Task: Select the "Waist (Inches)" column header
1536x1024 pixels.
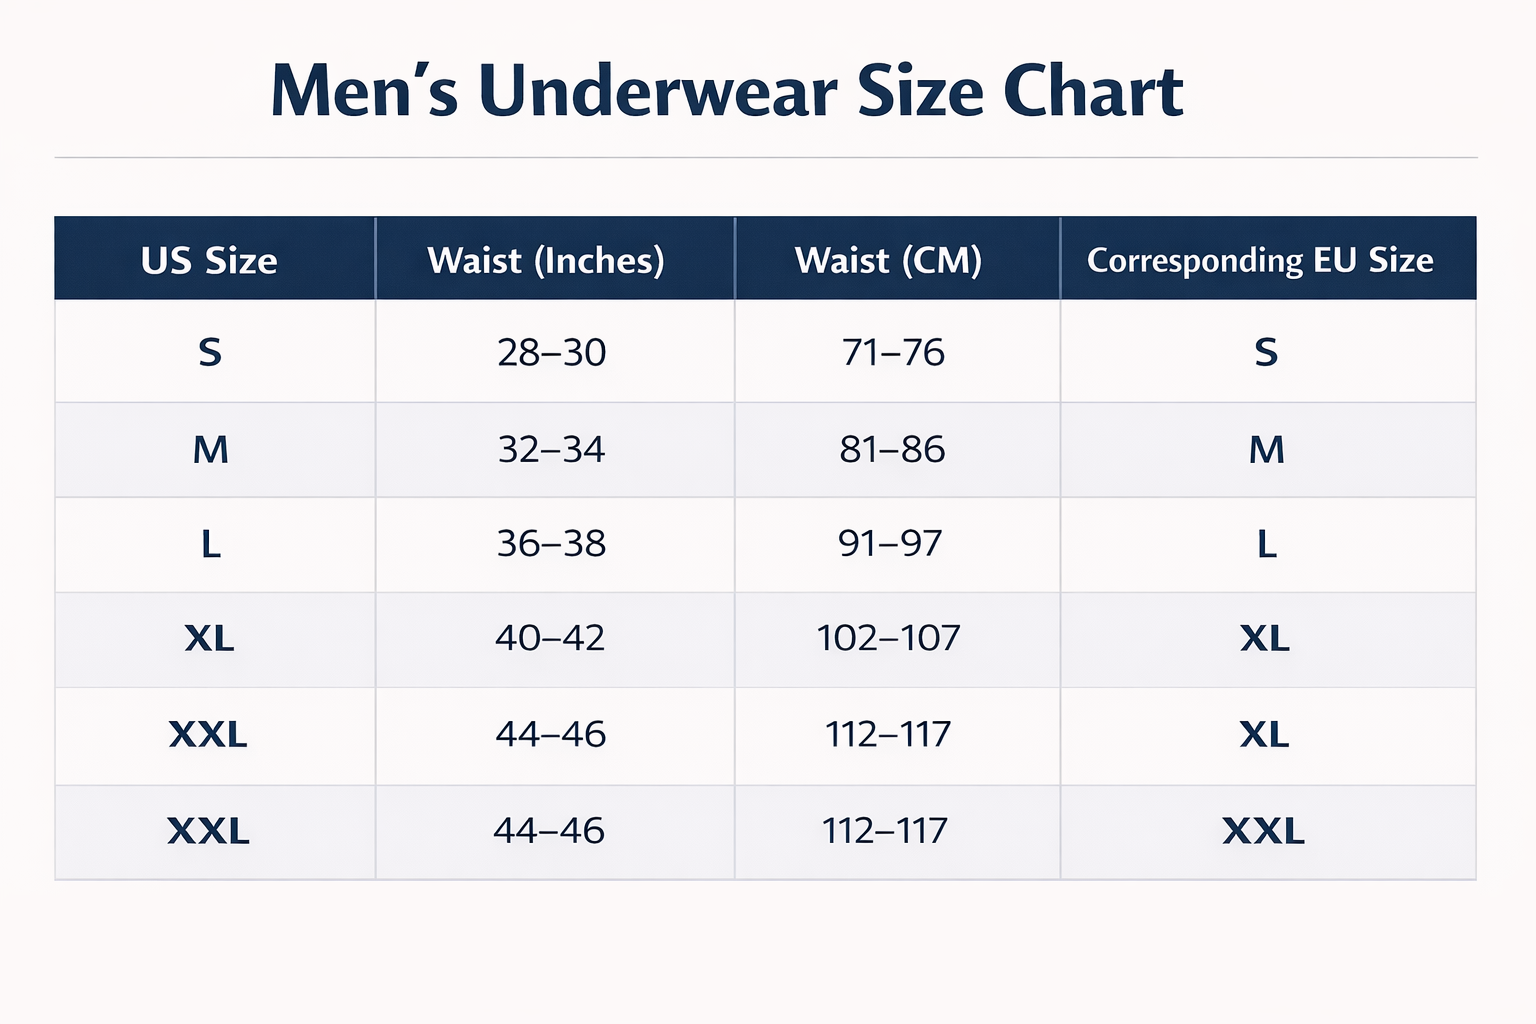Action: pyautogui.click(x=546, y=260)
